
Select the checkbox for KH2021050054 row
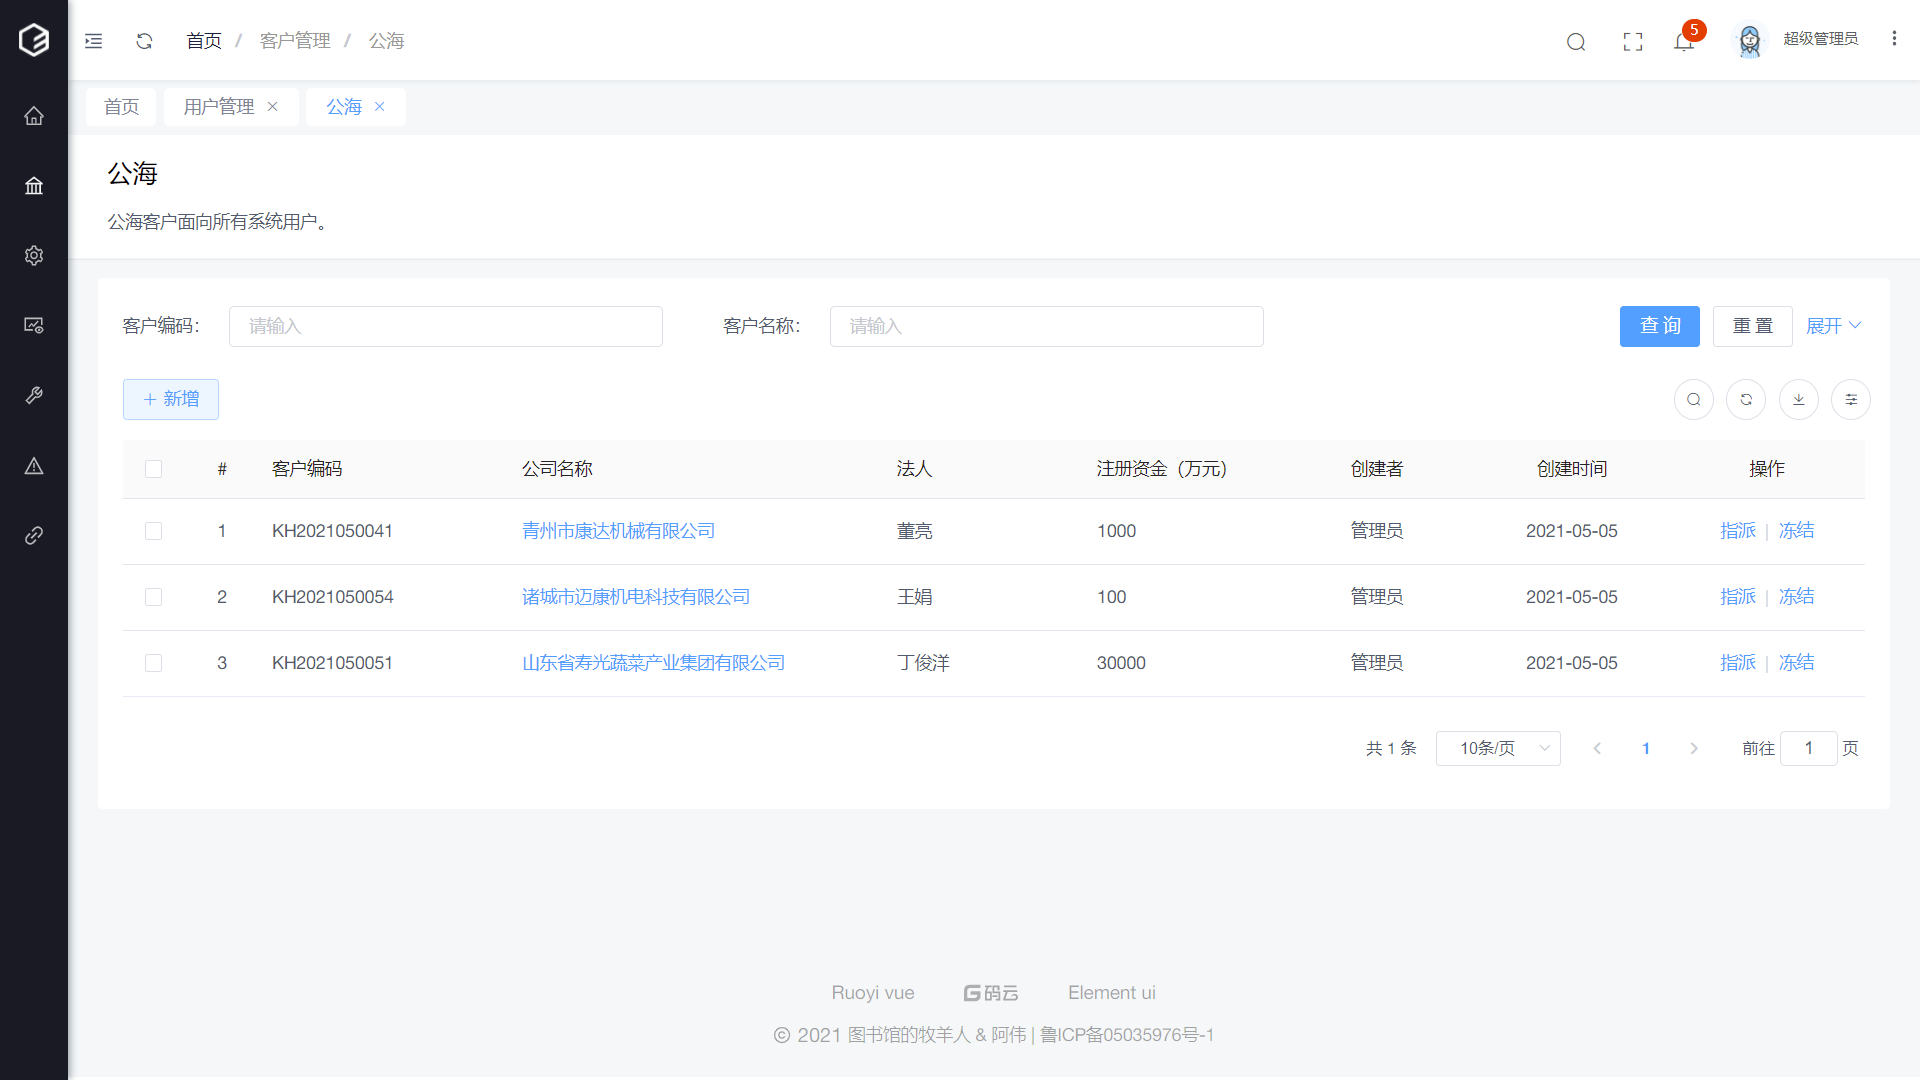pyautogui.click(x=153, y=597)
